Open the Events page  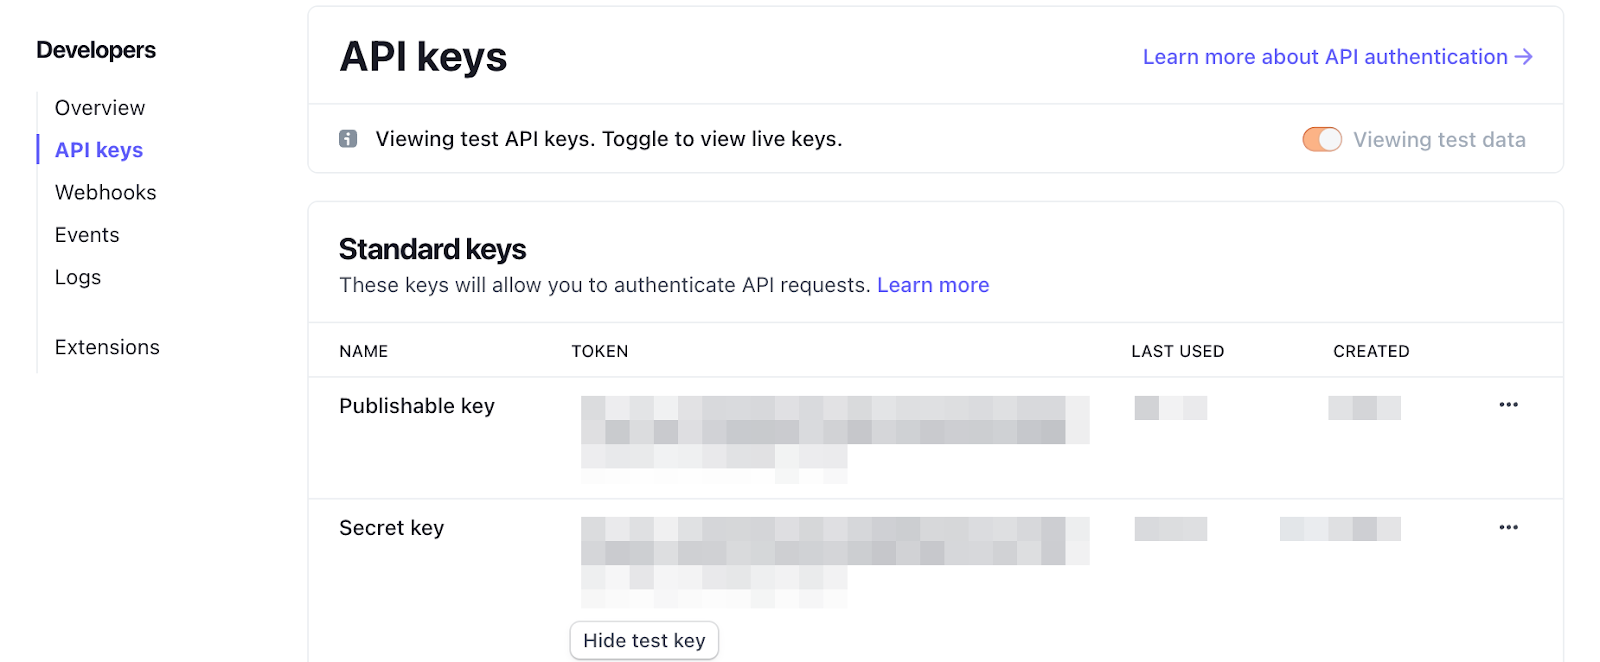(87, 235)
